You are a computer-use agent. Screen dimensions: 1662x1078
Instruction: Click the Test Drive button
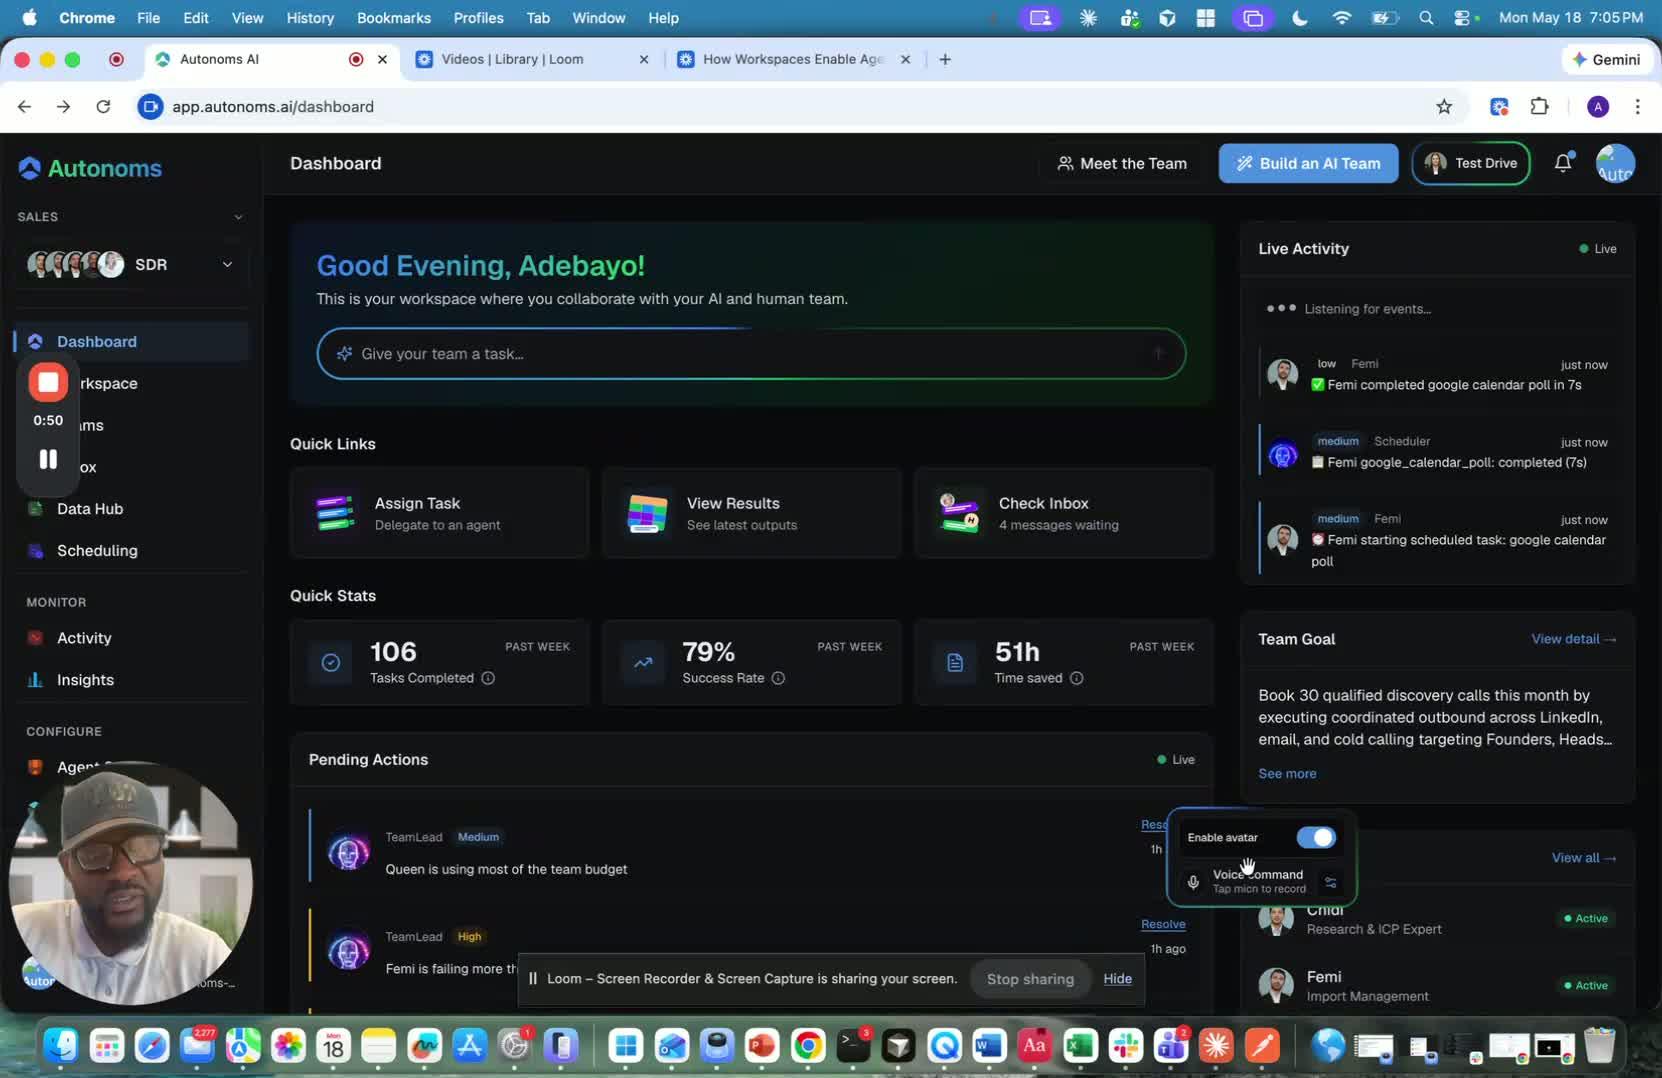[x=1470, y=163]
